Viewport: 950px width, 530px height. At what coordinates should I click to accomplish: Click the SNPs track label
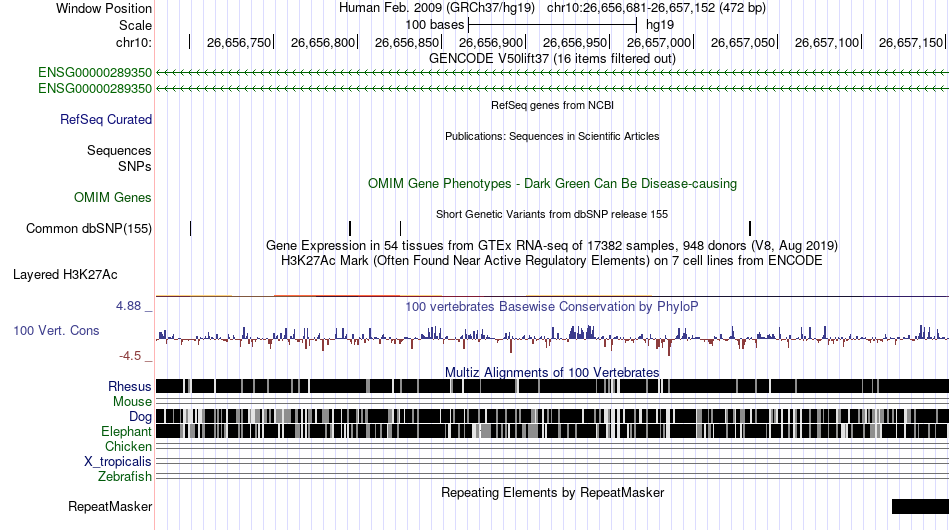click(x=135, y=166)
